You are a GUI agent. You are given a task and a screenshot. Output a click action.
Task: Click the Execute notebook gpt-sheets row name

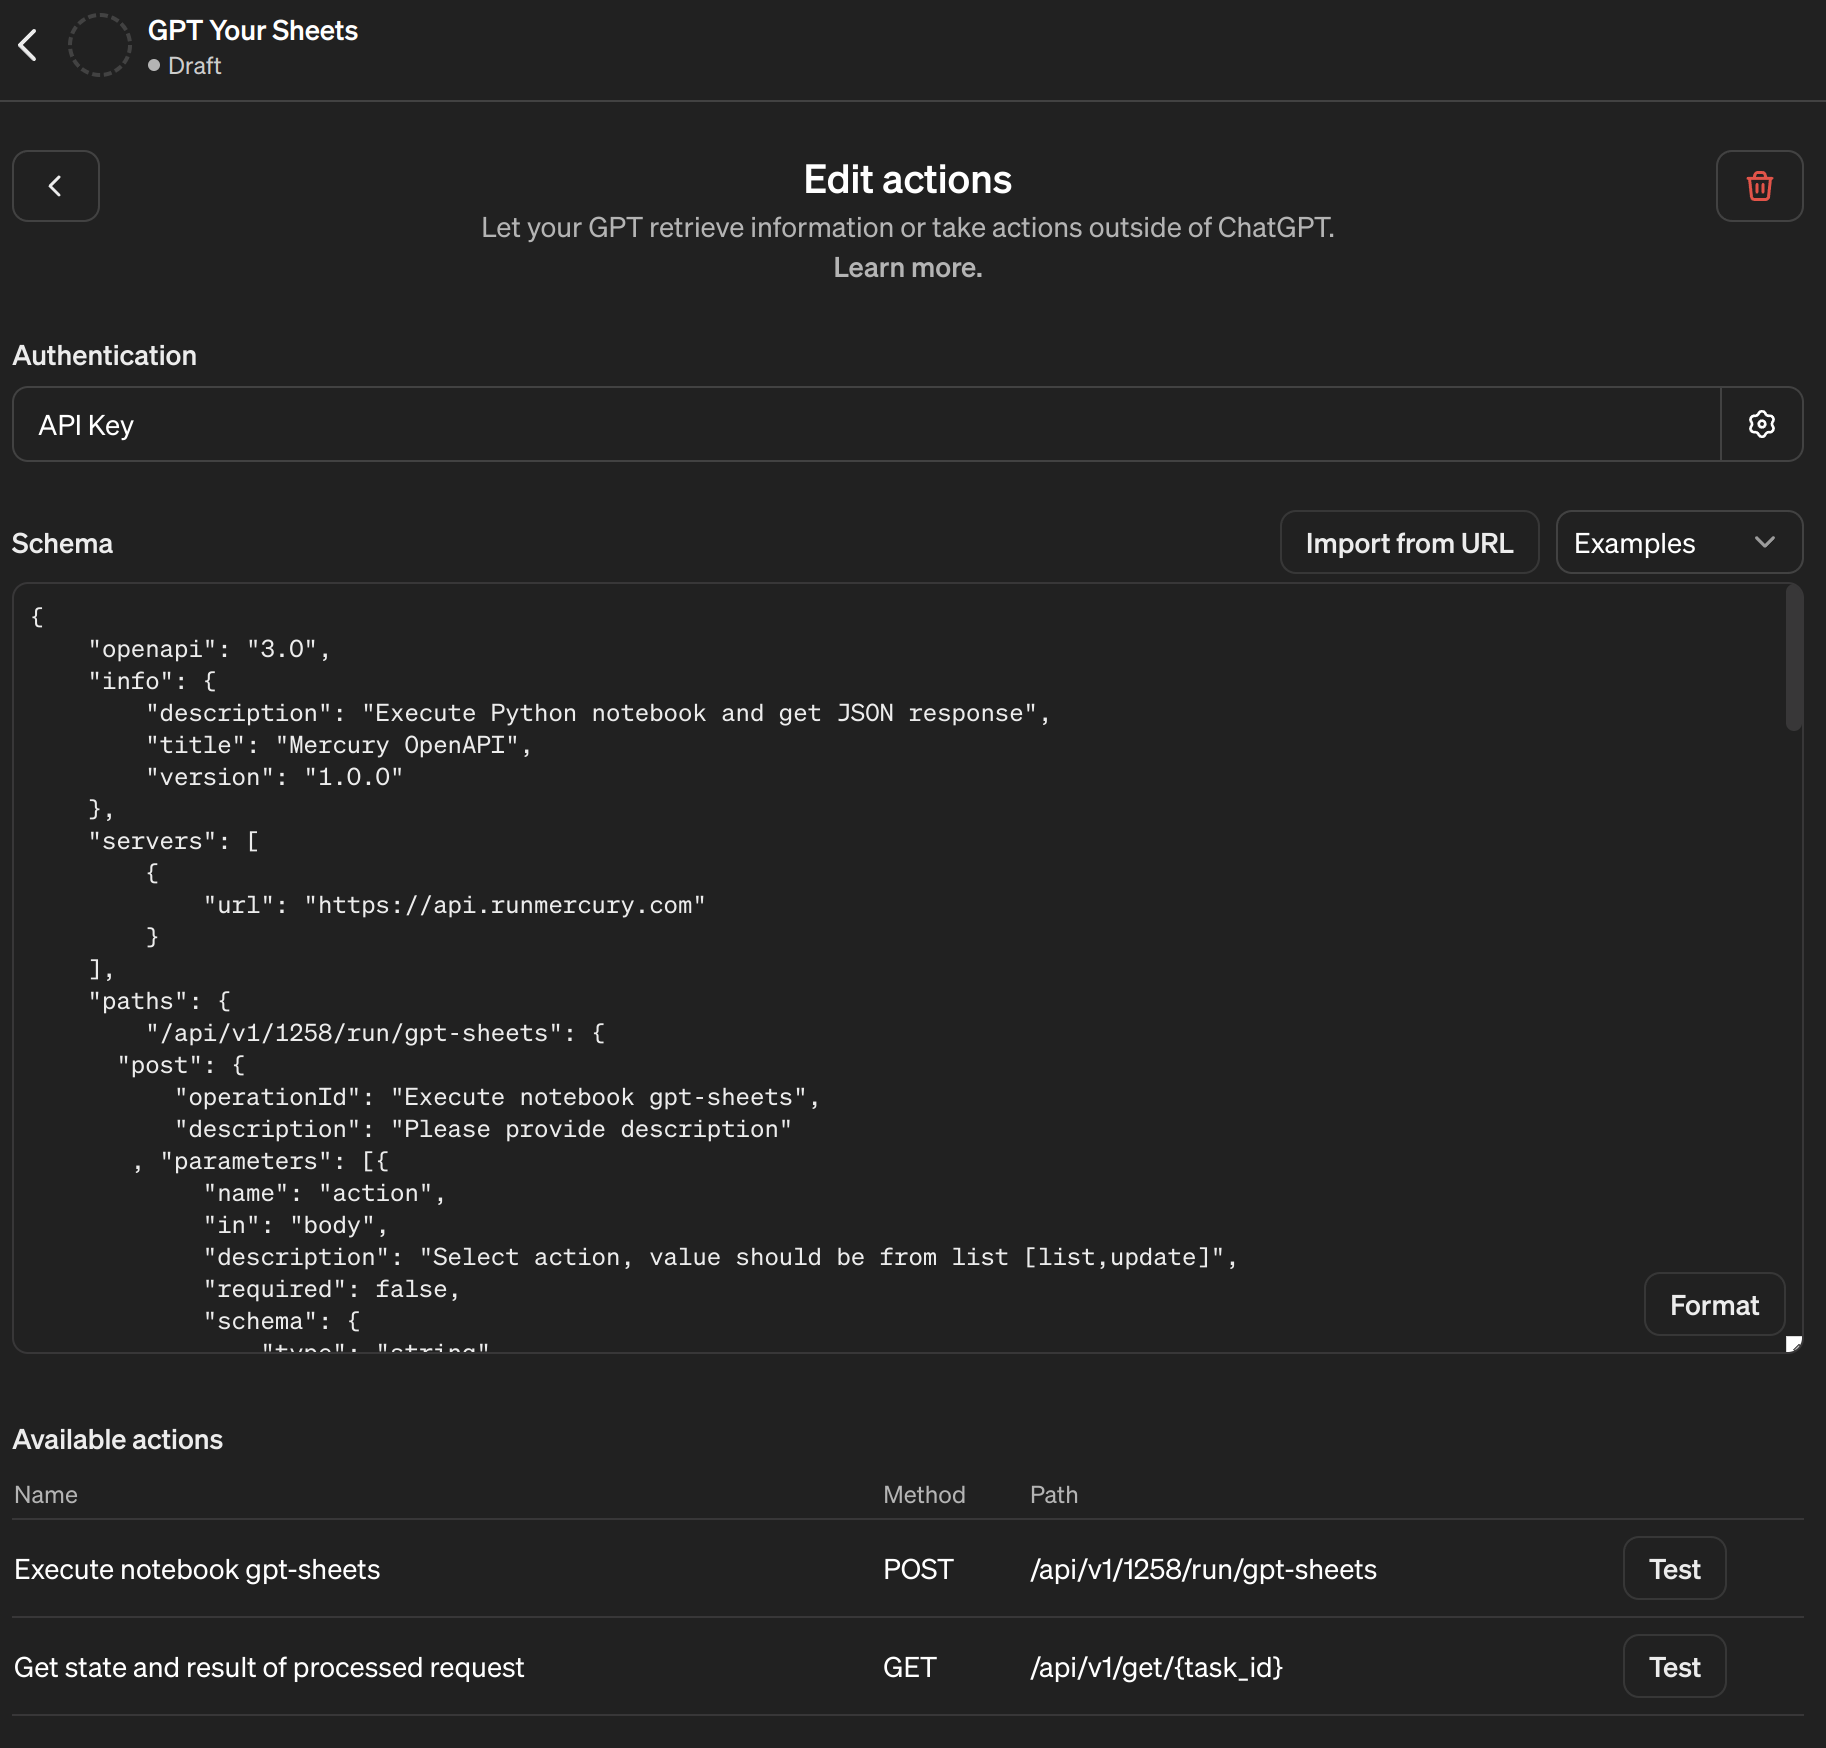(x=197, y=1569)
